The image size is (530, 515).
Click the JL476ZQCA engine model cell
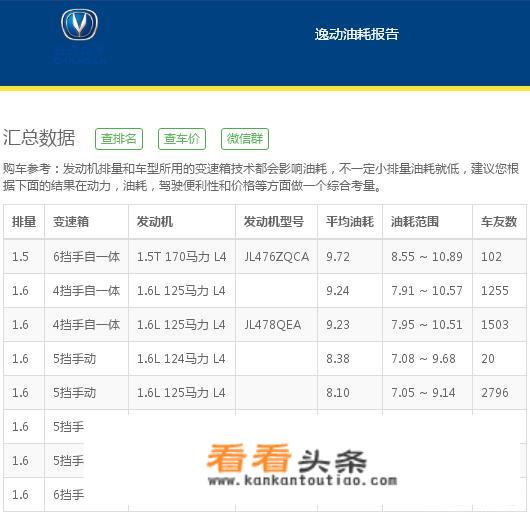click(276, 257)
